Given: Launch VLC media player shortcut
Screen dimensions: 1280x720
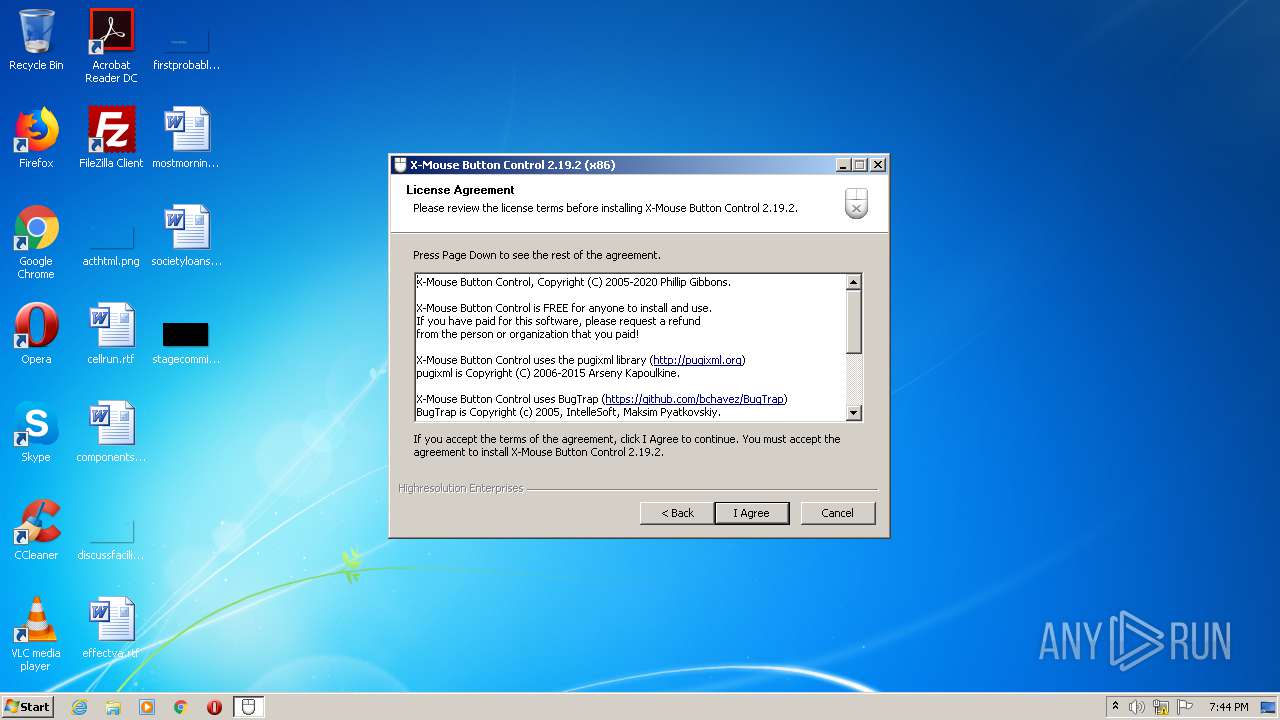Looking at the screenshot, I should (x=36, y=634).
